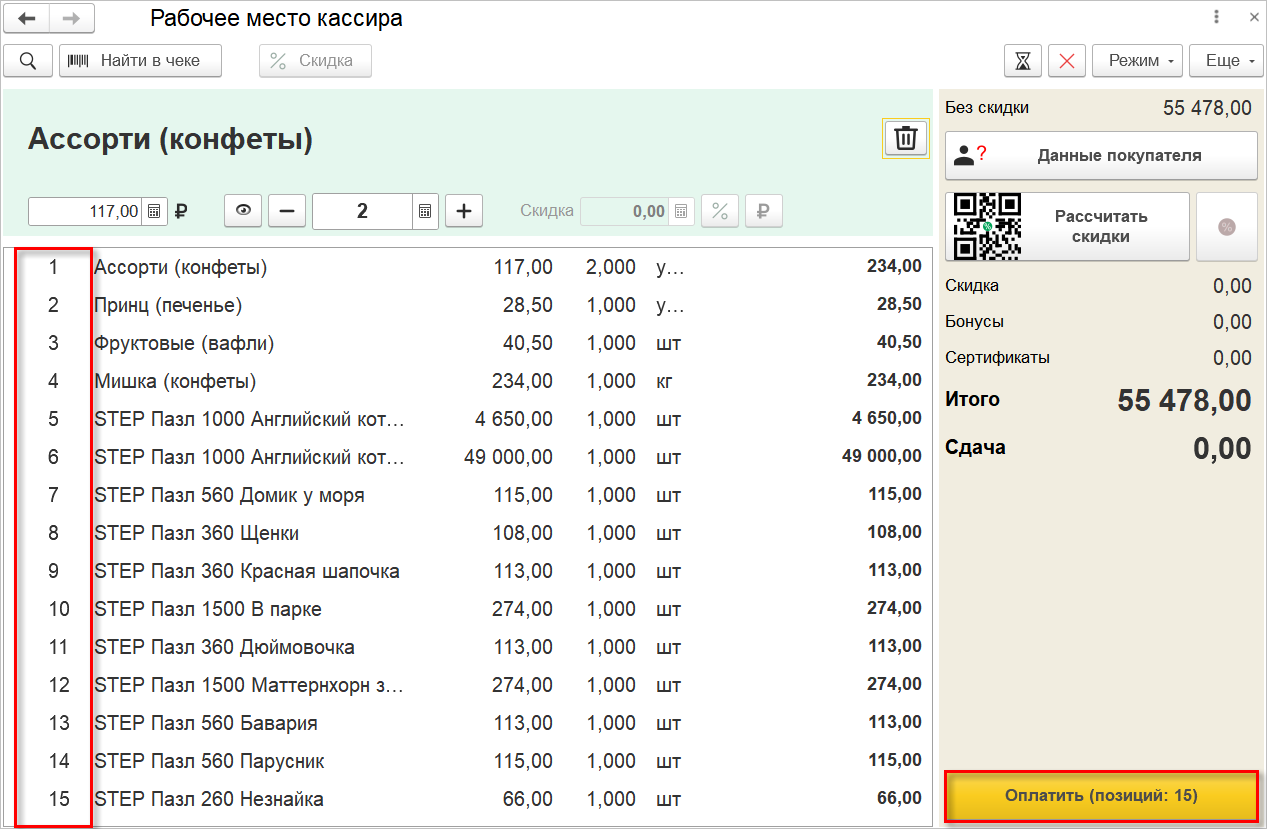Select row Ассорти (конфеты) in receipt
Screen dimensions: 1267x829
coord(468,267)
